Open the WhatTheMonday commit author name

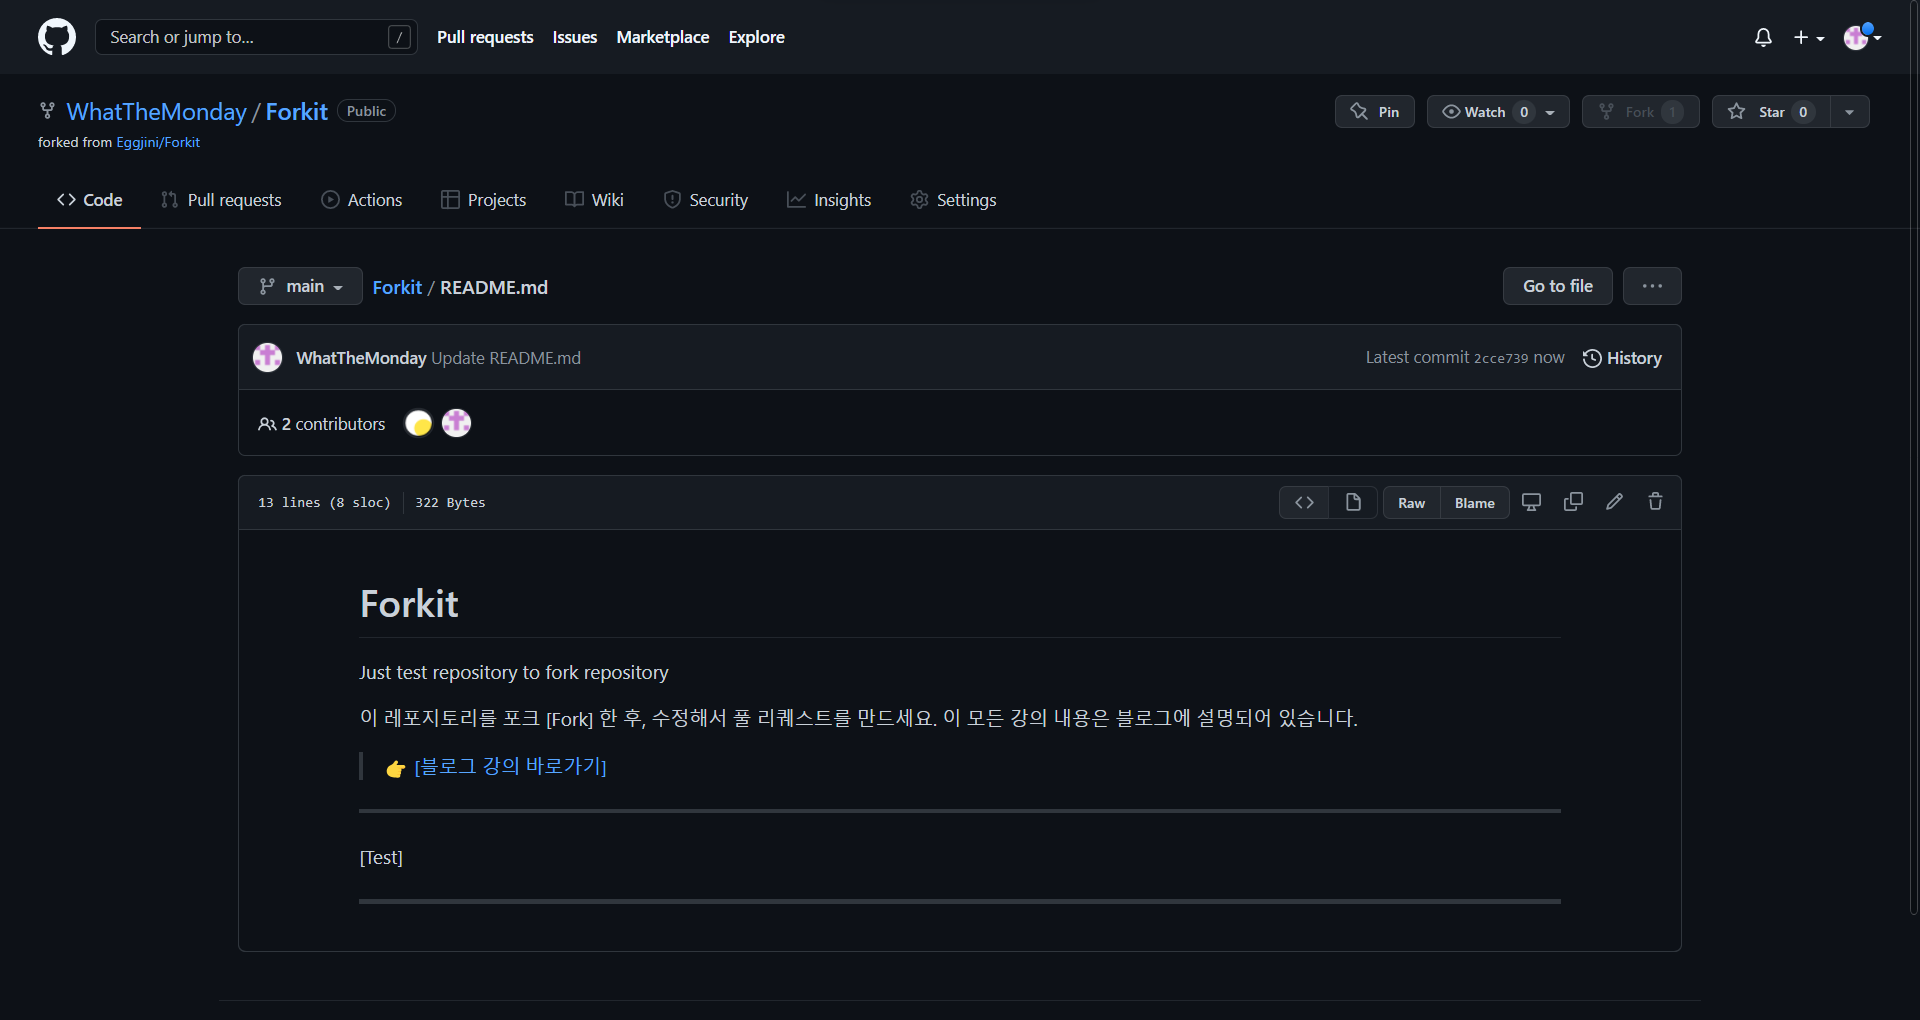click(361, 358)
